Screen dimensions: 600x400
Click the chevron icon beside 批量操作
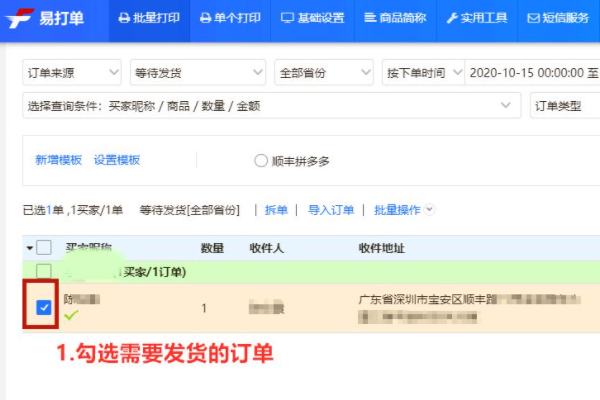[430, 210]
